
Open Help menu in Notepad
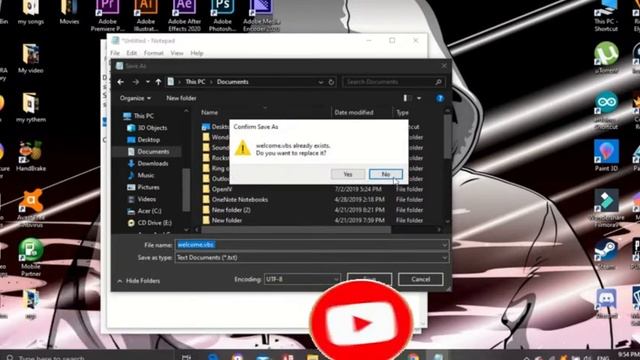point(197,53)
